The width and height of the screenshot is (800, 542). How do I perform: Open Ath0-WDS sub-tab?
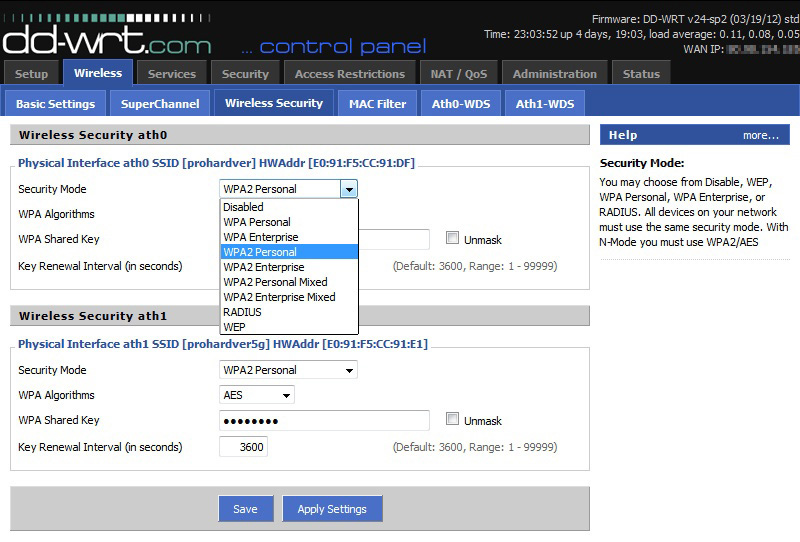pyautogui.click(x=461, y=104)
